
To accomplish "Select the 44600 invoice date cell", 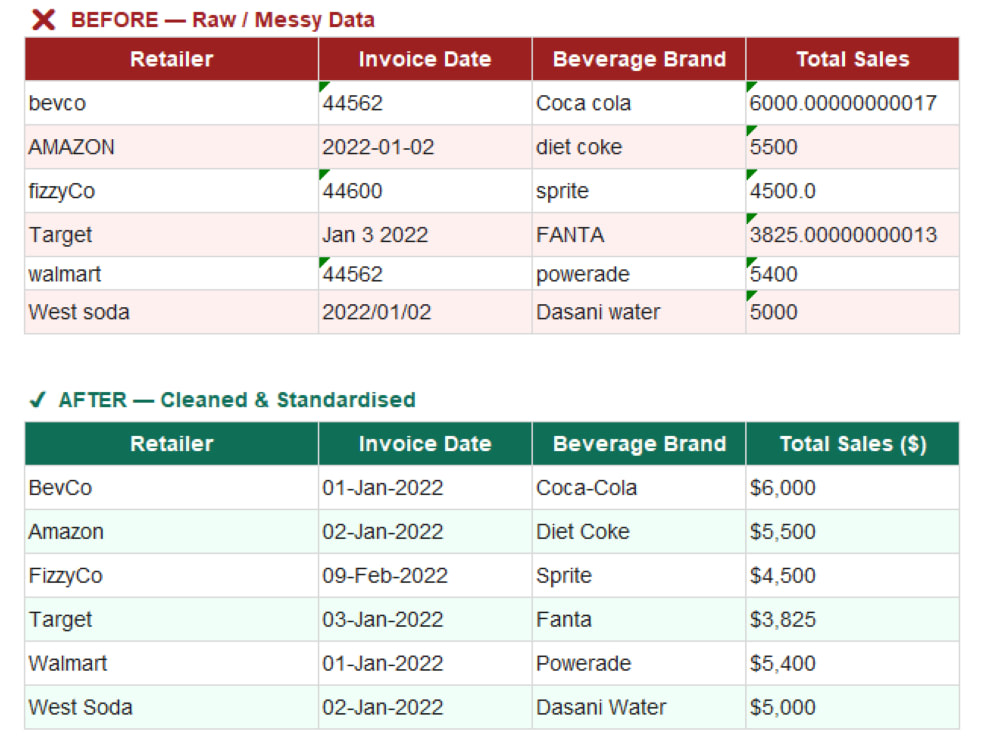I will point(425,191).
